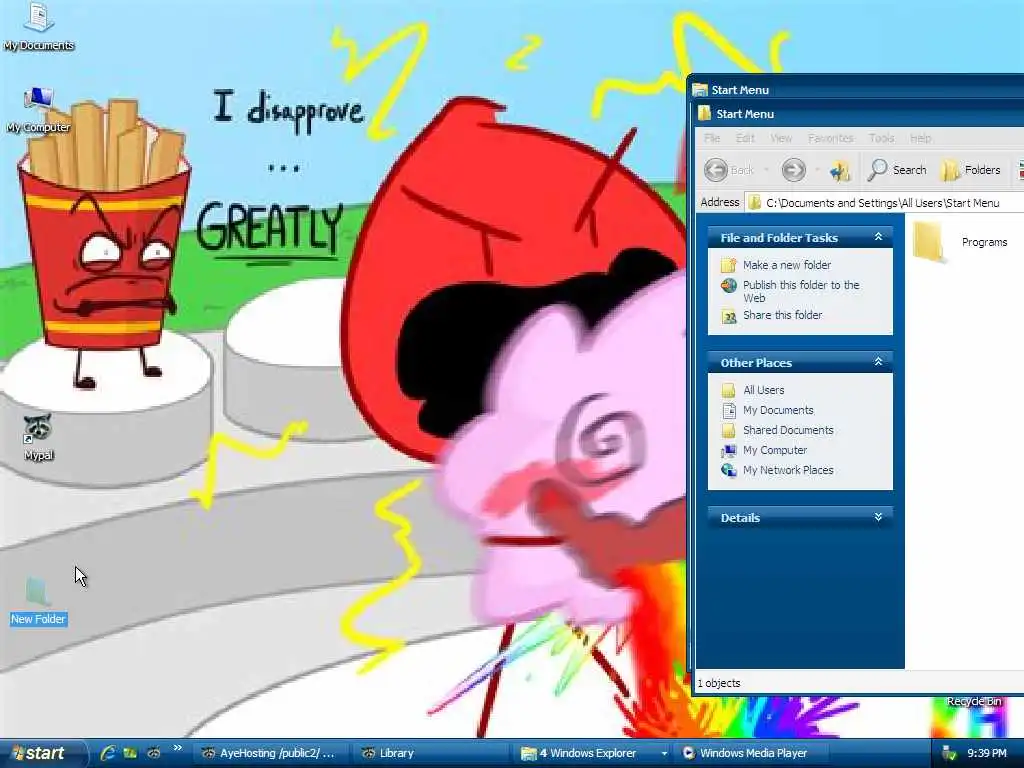Select the New Folder desktop icon
This screenshot has height=768, width=1024.
(x=38, y=601)
